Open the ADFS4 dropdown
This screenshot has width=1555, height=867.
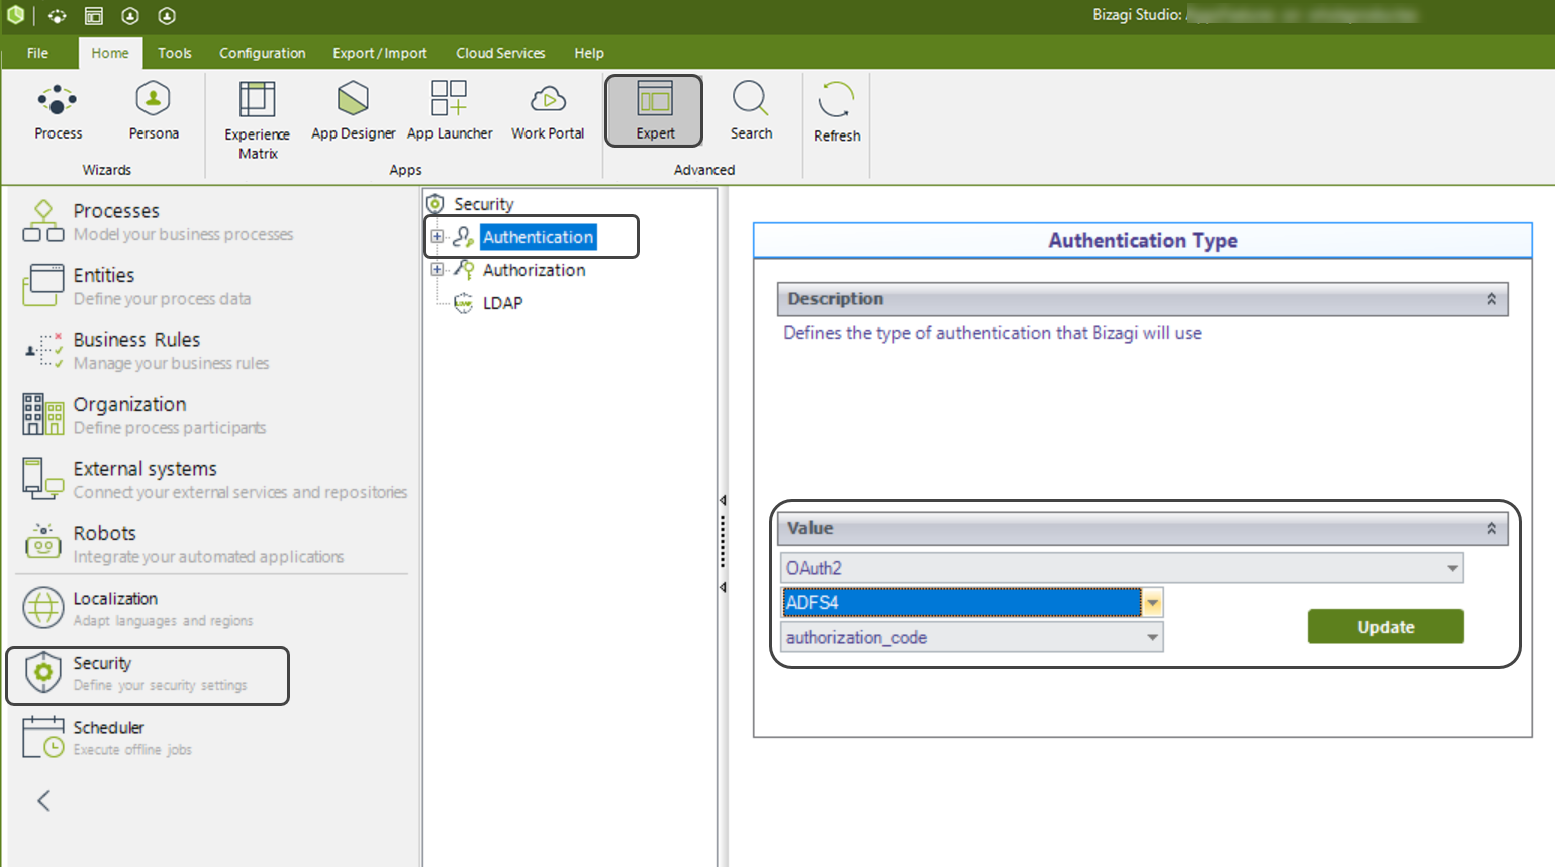(x=1153, y=603)
